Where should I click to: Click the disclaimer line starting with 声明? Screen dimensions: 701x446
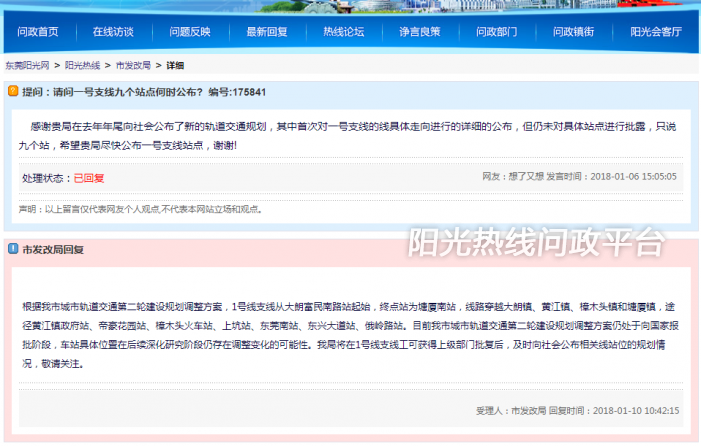(140, 209)
